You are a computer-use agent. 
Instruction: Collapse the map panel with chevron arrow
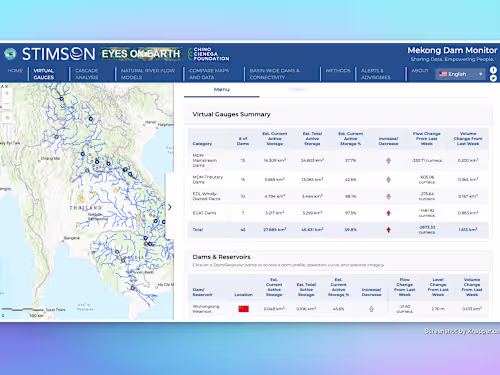pos(170,207)
